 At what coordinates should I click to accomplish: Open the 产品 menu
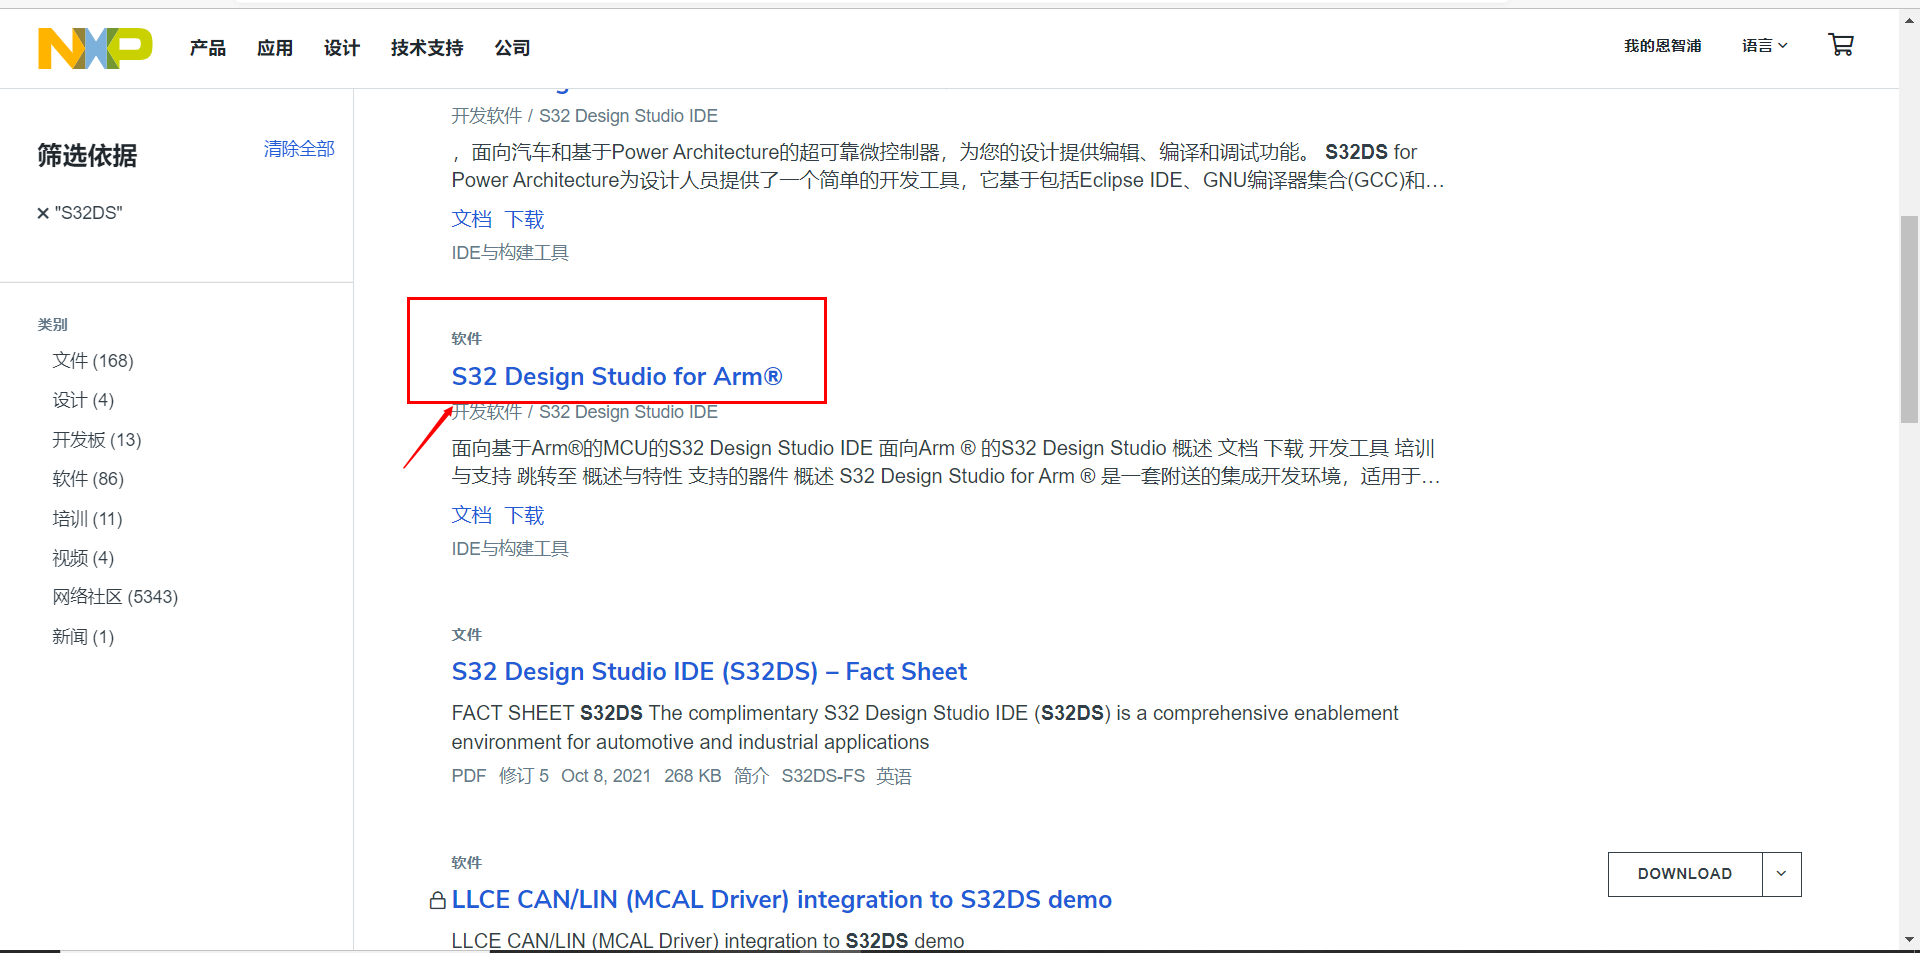click(x=207, y=47)
